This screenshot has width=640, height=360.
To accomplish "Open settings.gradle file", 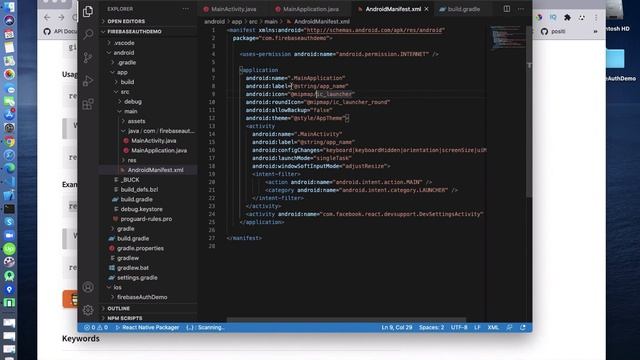I will coord(148,278).
